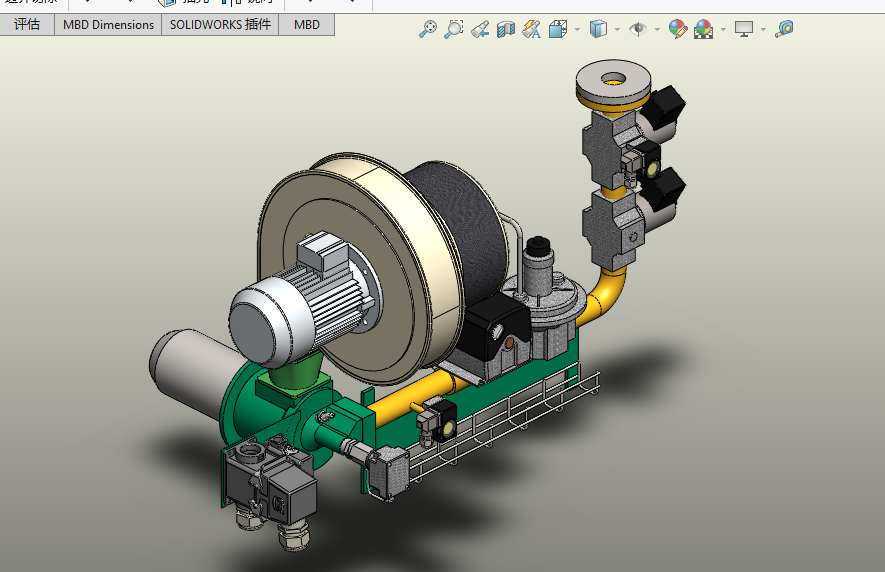Viewport: 885px width, 572px height.
Task: Expand the Apply Scene dropdown arrow
Action: coord(723,29)
